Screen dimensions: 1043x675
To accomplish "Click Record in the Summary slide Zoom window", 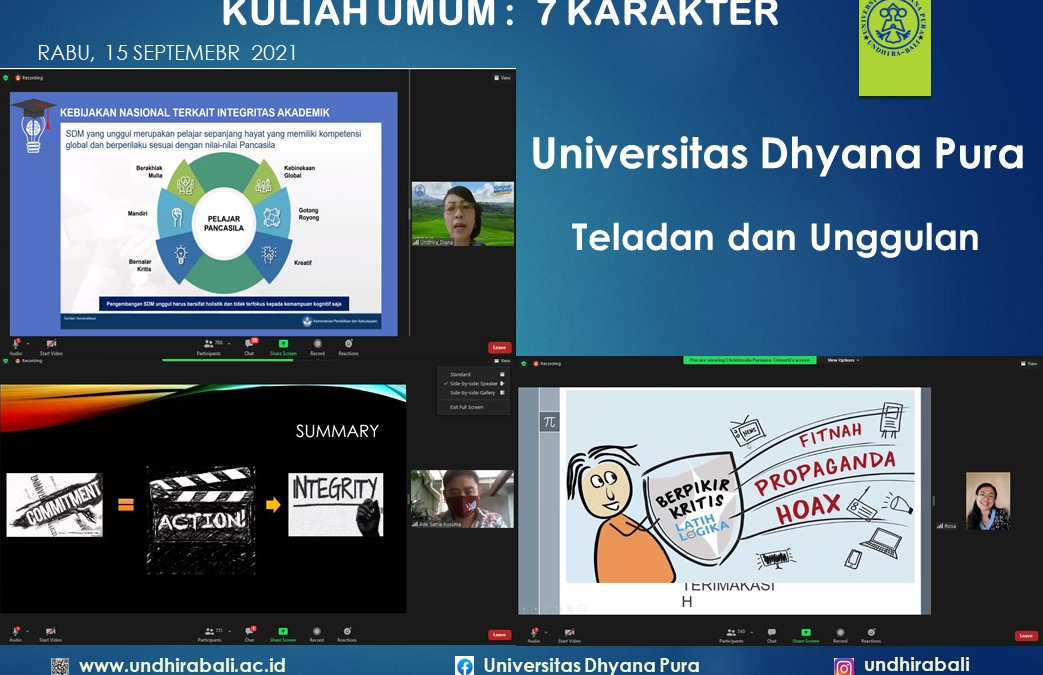I will 317,634.
